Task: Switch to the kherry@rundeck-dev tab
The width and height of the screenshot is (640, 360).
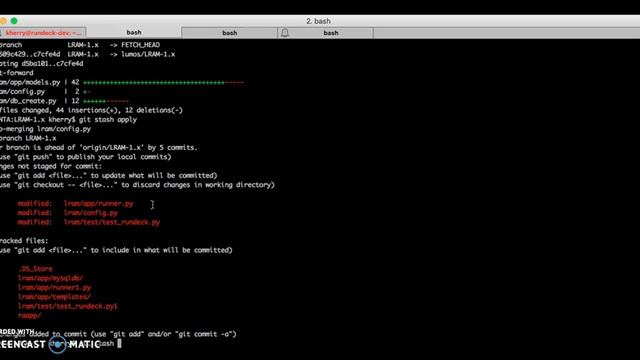Action: coord(43,33)
